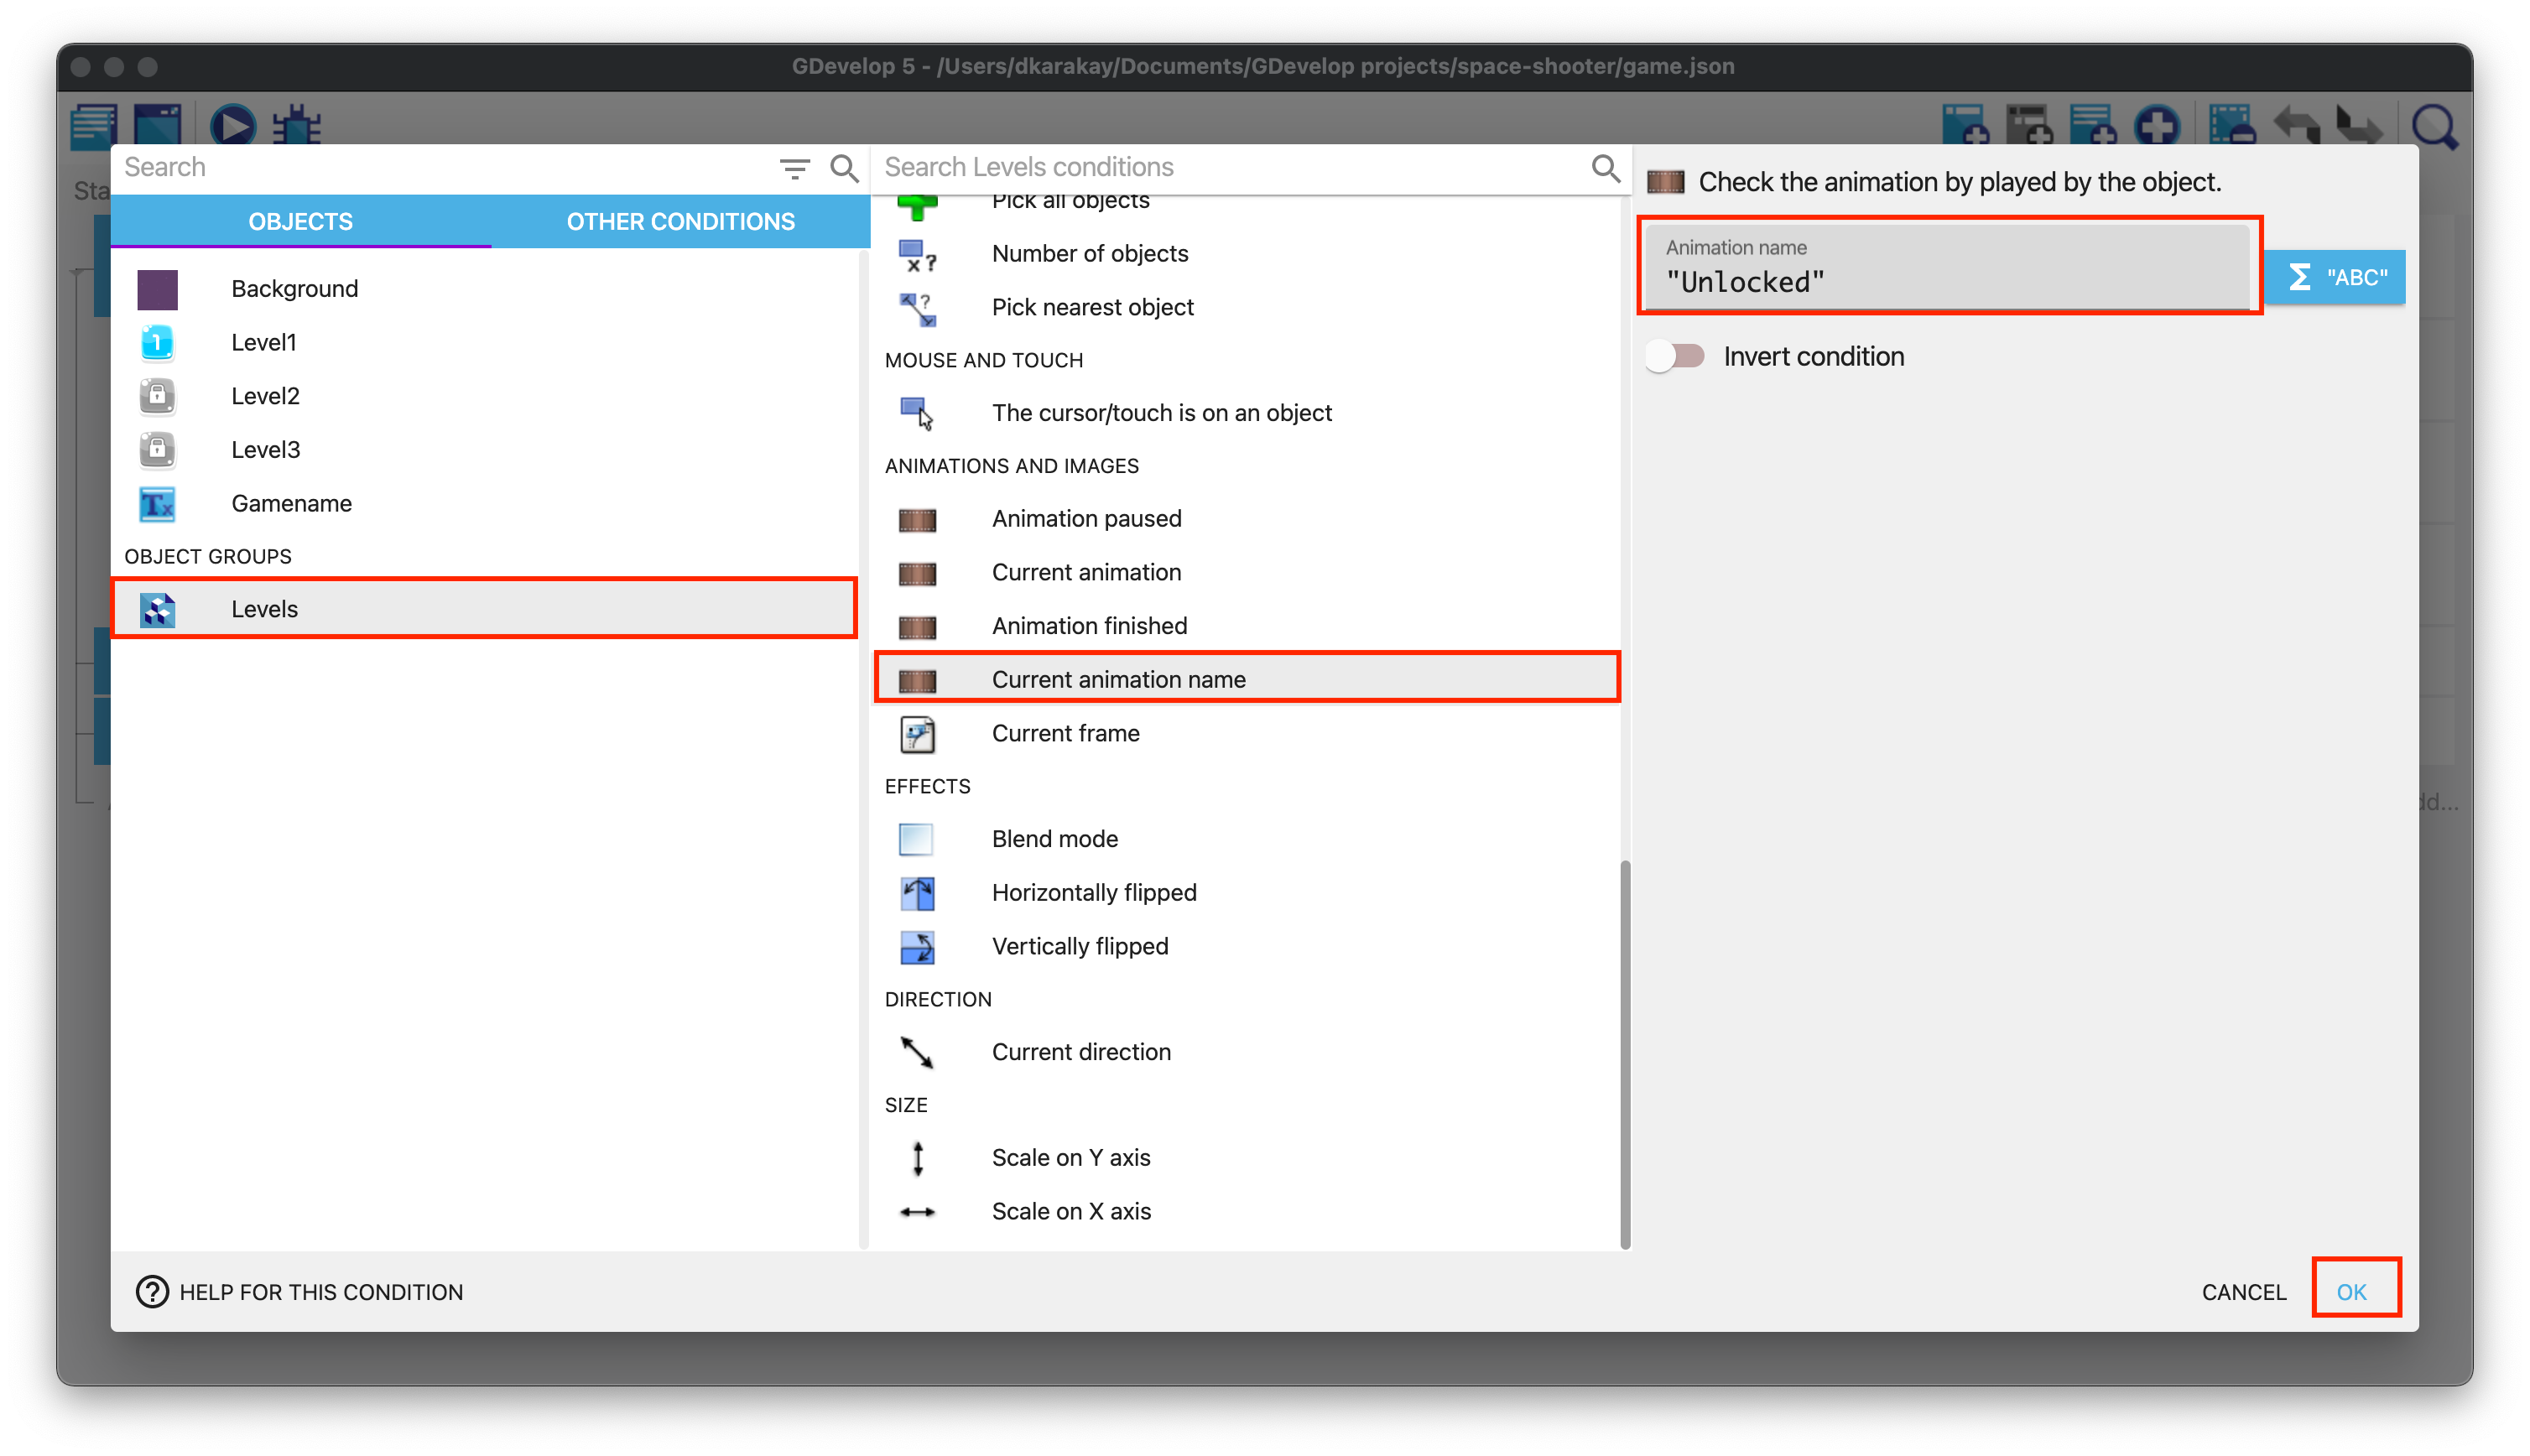Click the Pick nearest object icon
Viewport: 2530px width, 1456px height.
(x=917, y=308)
